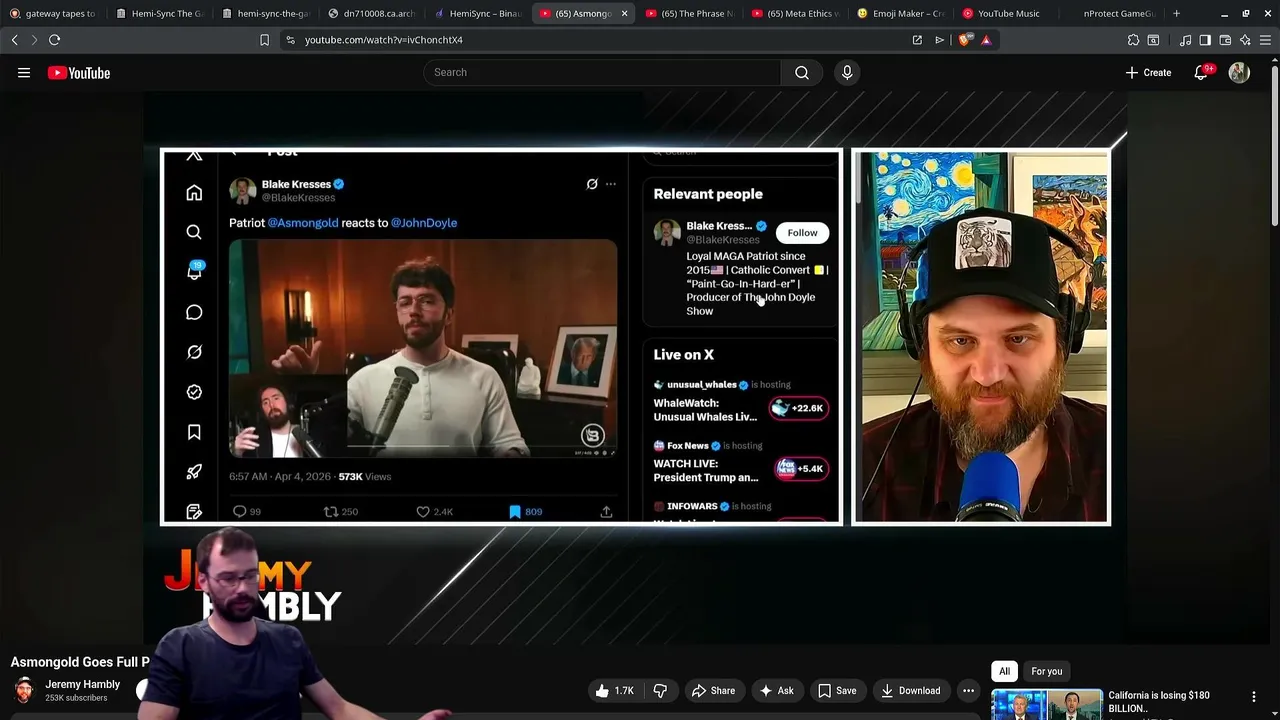The image size is (1280, 720).
Task: Open options for California video suggestion
Action: [x=1254, y=697]
